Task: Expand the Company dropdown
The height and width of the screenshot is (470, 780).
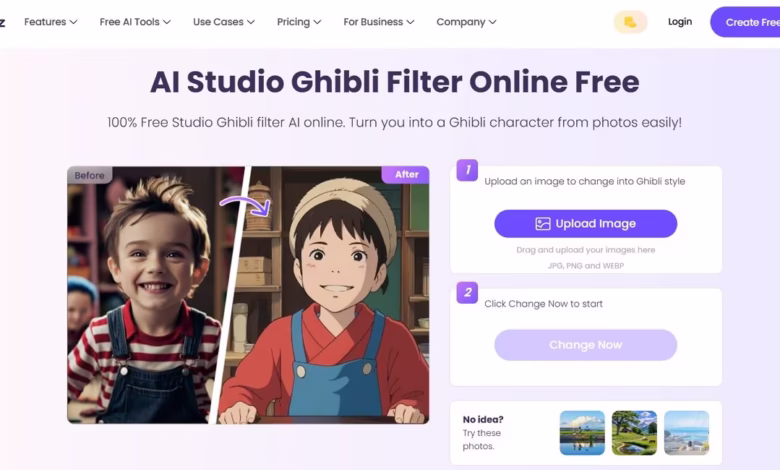Action: pyautogui.click(x=466, y=22)
